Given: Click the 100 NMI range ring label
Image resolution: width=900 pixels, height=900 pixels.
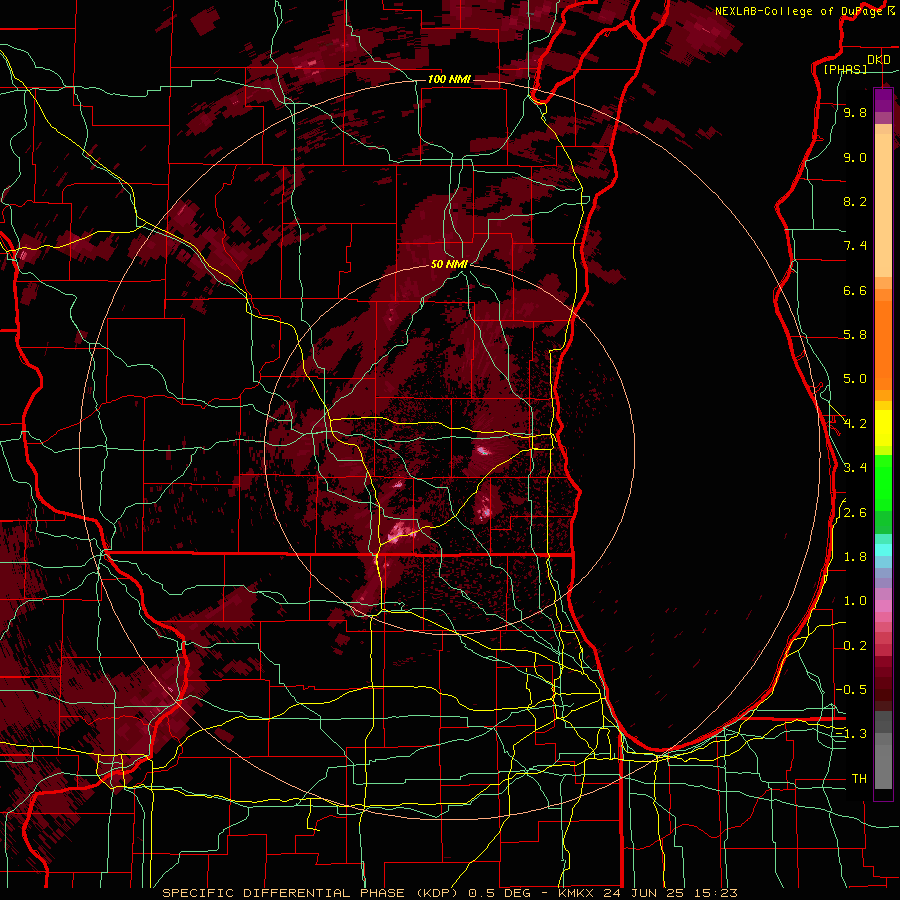Looking at the screenshot, I should click(x=449, y=79).
